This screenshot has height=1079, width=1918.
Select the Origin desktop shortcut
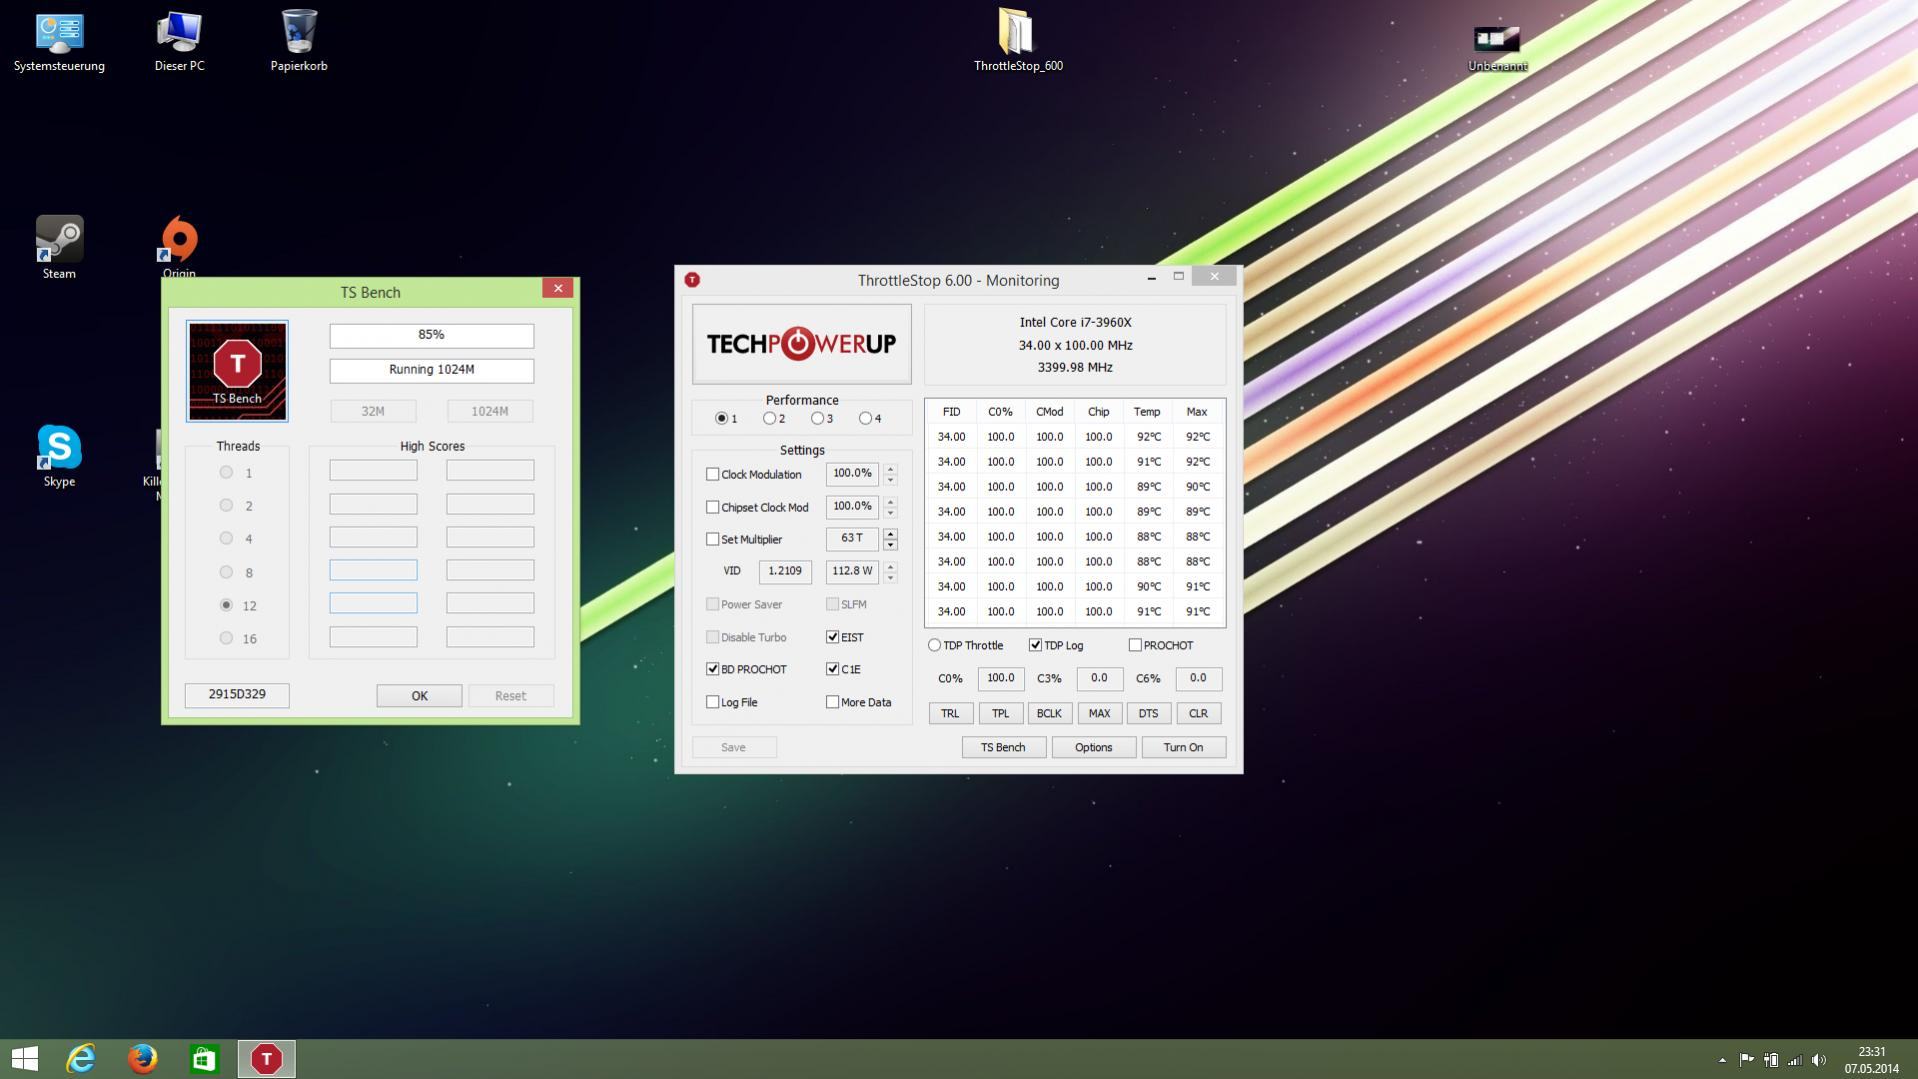179,246
